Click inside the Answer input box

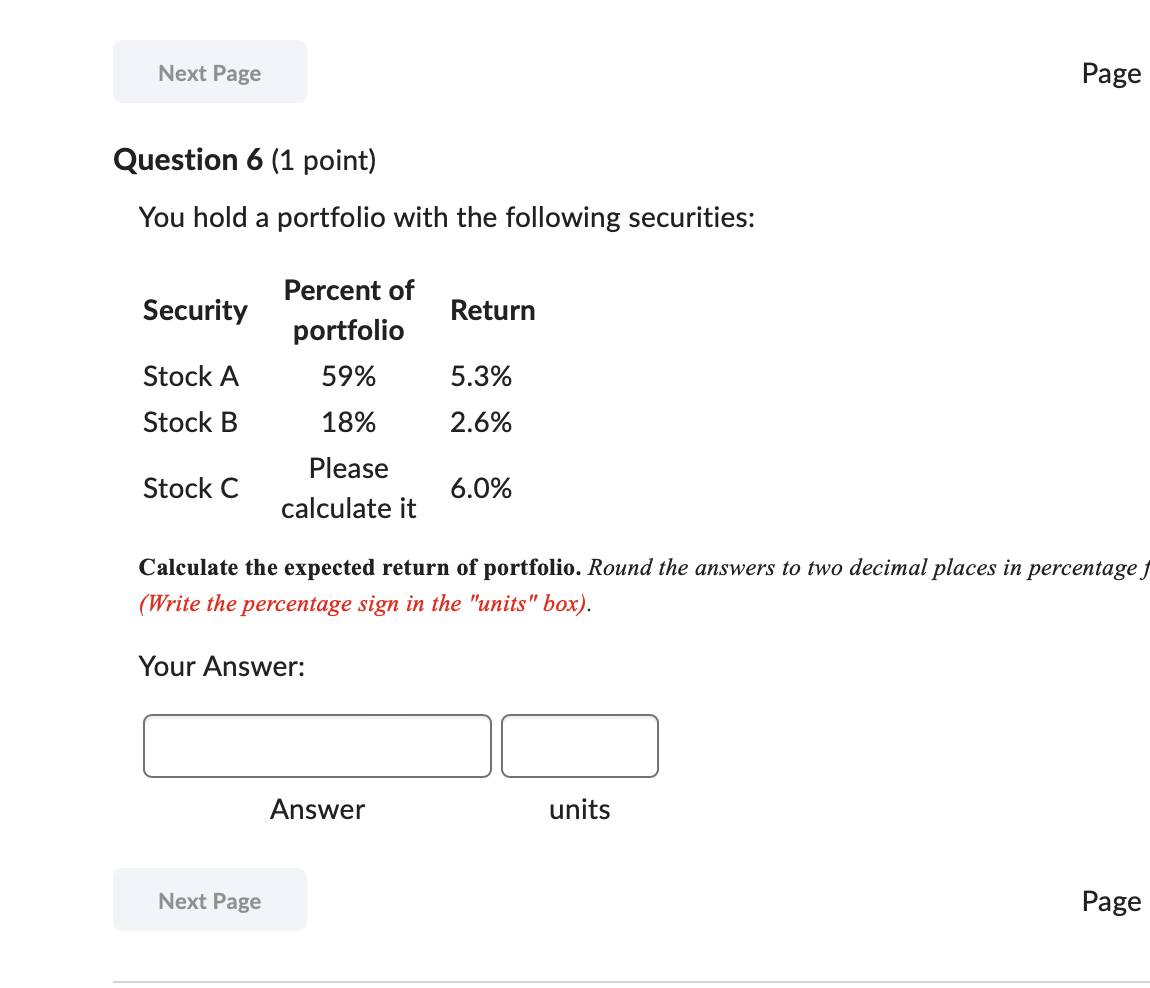(316, 745)
